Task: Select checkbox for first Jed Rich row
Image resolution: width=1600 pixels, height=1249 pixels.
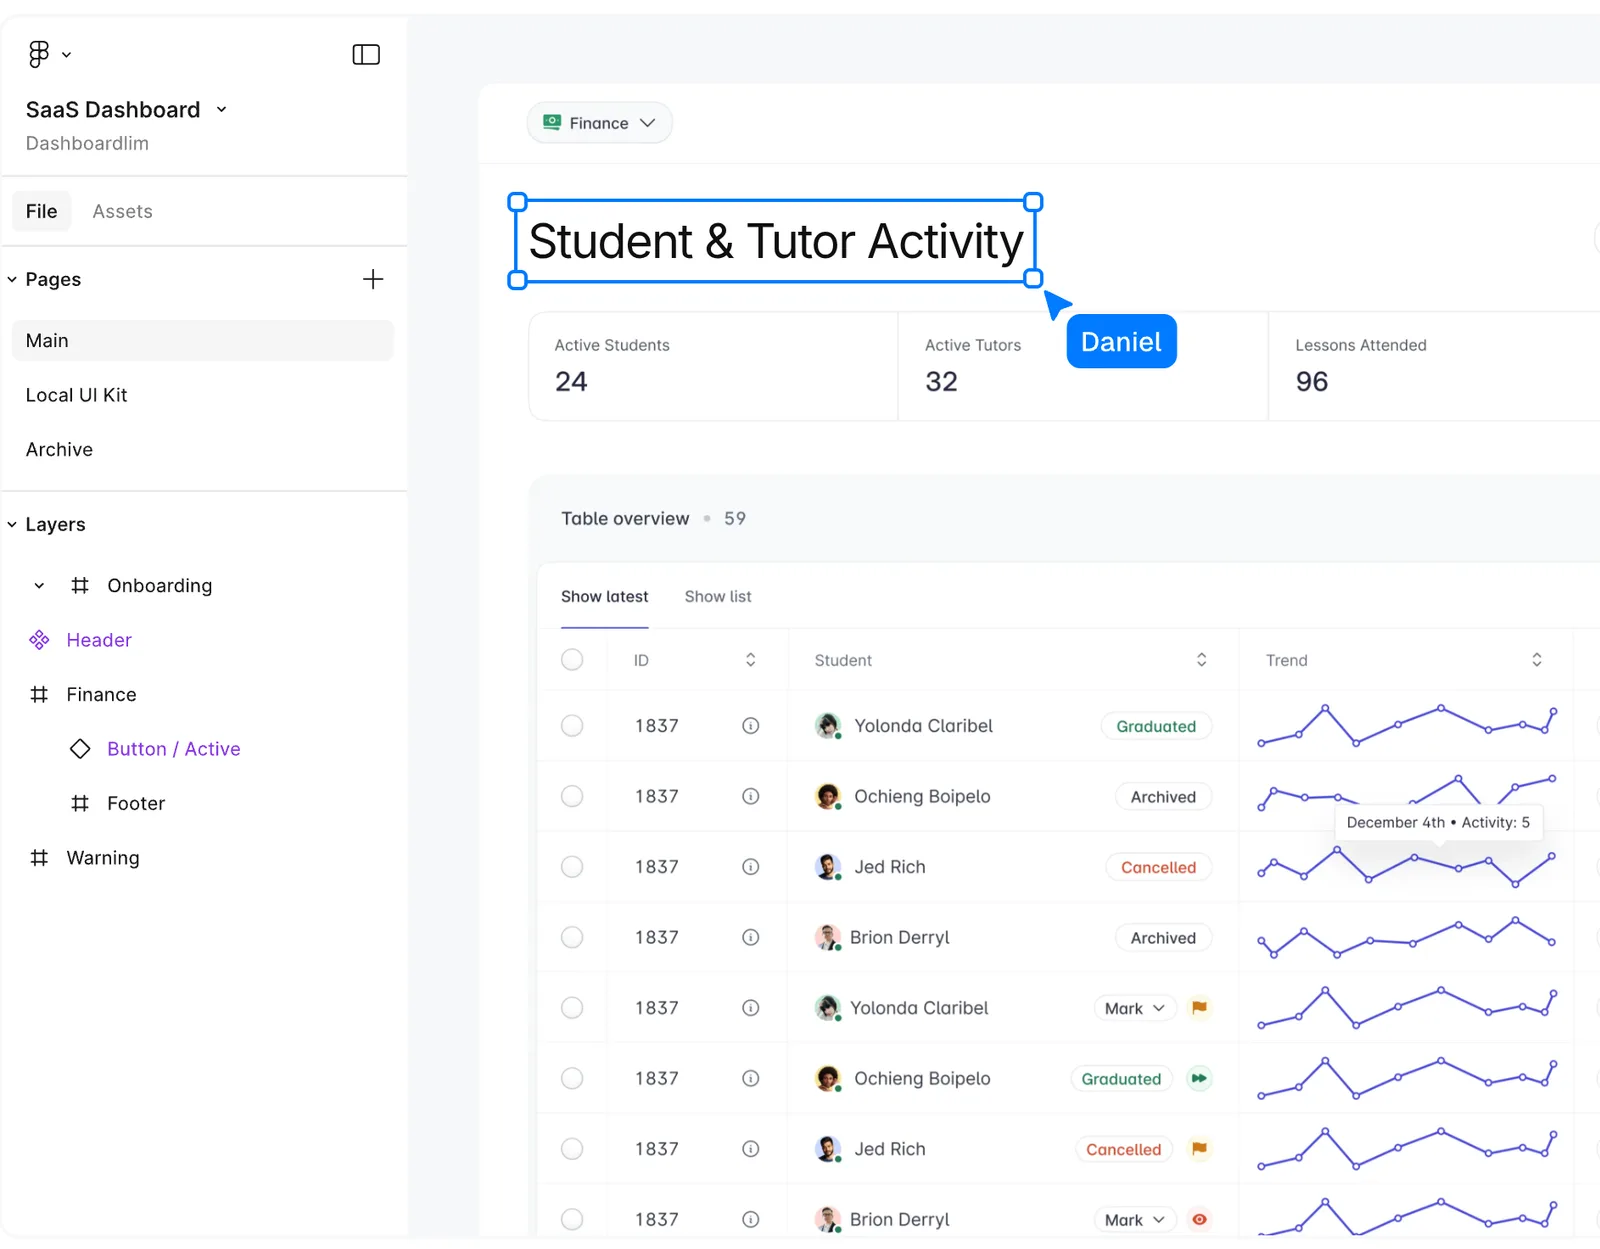Action: pyautogui.click(x=572, y=867)
